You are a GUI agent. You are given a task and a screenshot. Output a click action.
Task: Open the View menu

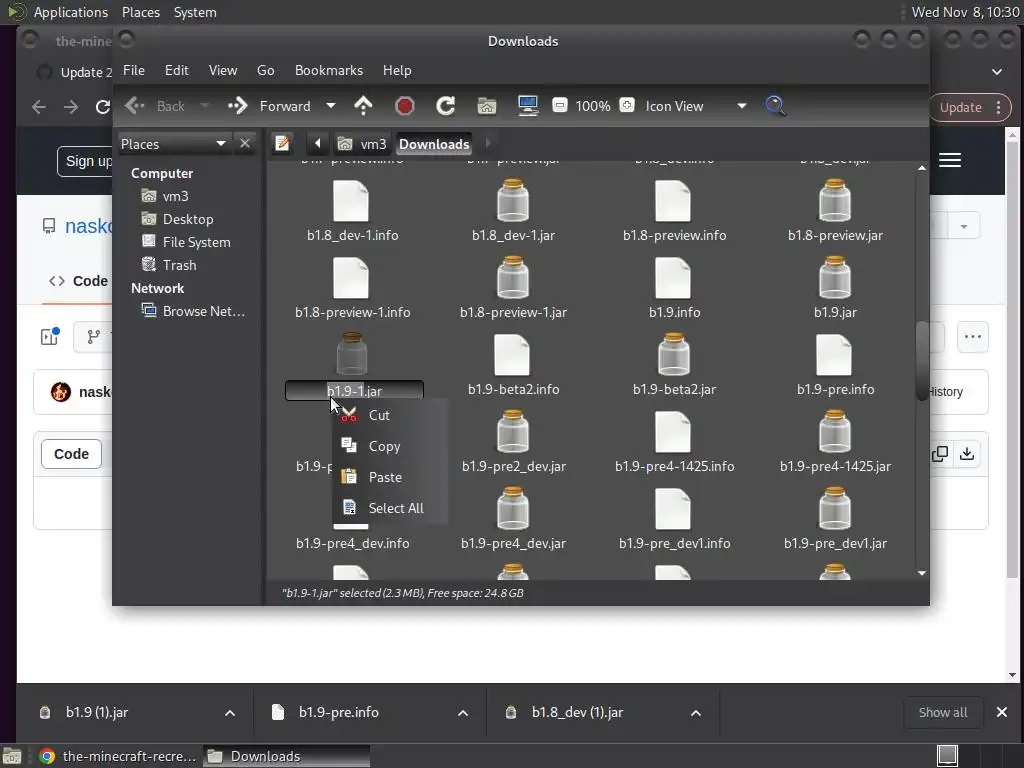click(223, 71)
